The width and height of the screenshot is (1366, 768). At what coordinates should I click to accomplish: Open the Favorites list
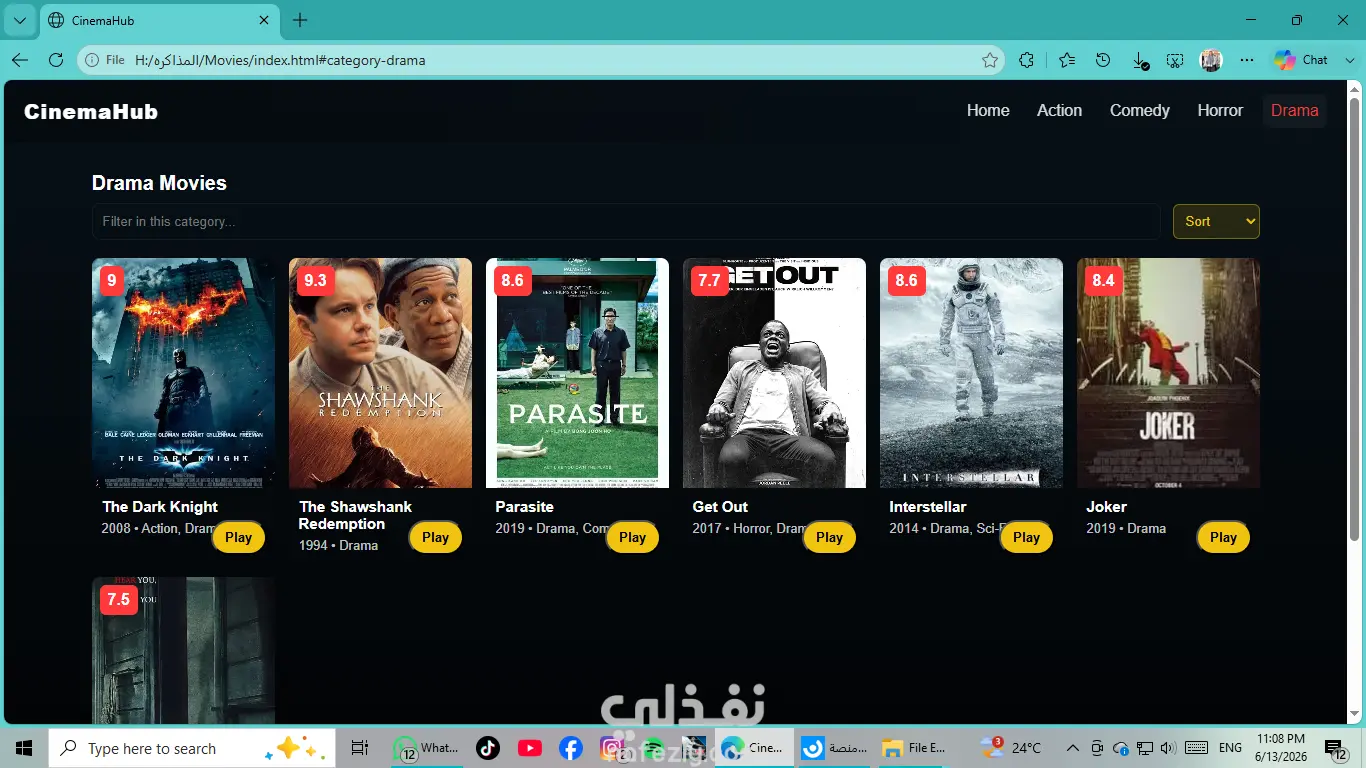pyautogui.click(x=1067, y=60)
